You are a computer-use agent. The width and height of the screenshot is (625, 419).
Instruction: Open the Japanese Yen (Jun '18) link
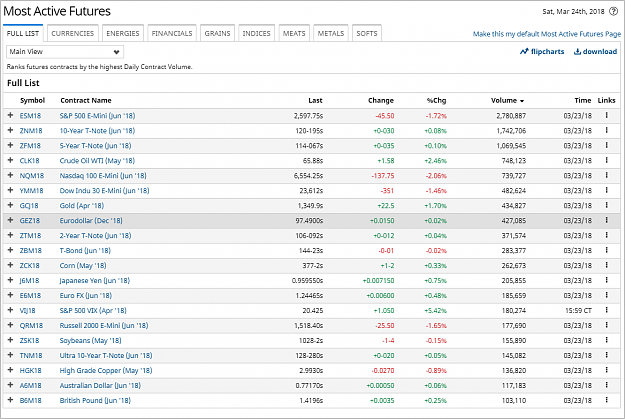pos(94,281)
